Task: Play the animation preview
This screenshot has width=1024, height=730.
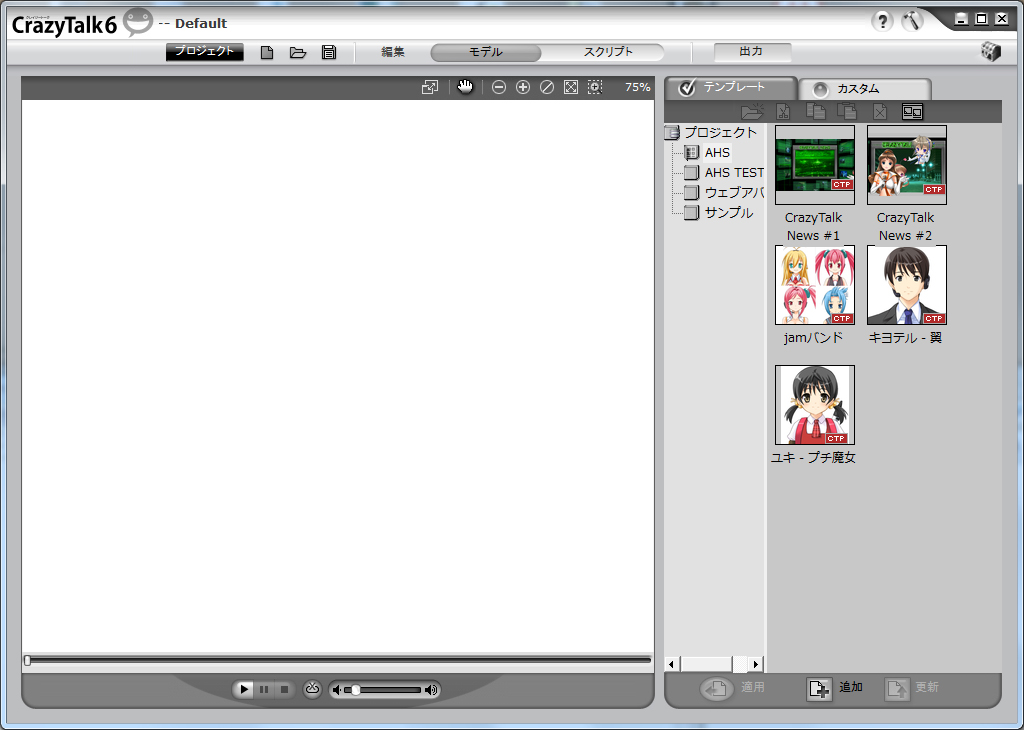Action: (244, 690)
